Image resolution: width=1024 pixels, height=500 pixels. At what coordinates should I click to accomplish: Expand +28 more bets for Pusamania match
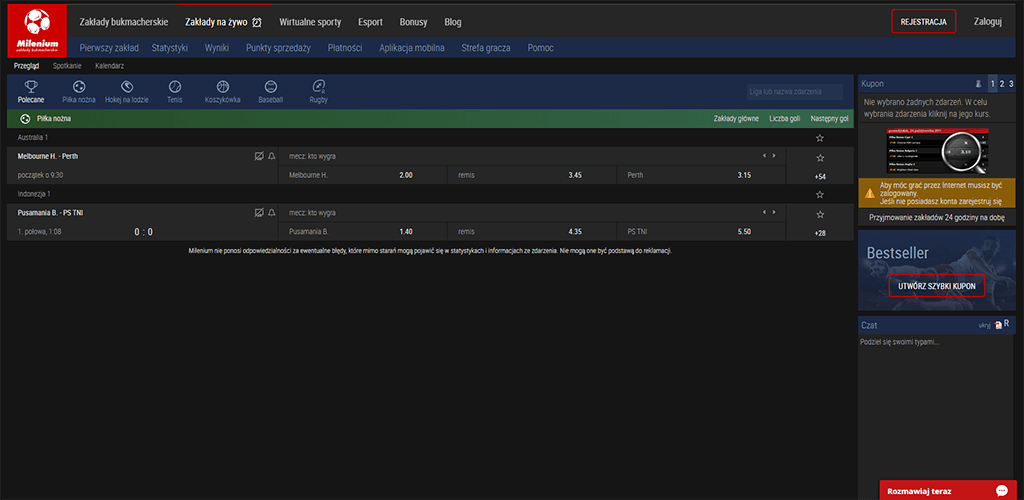click(820, 233)
